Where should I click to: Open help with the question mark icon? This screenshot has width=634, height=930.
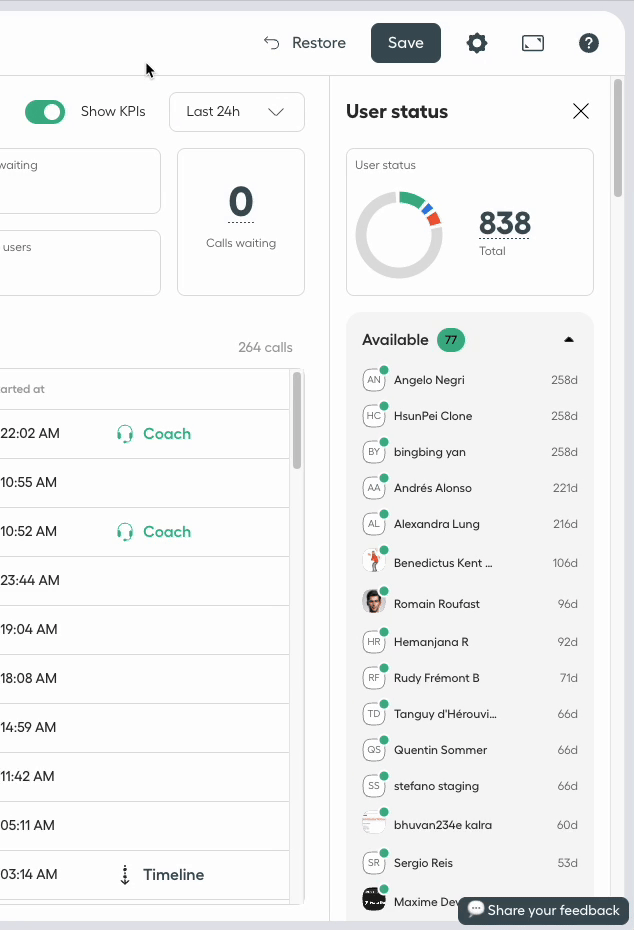pyautogui.click(x=589, y=43)
